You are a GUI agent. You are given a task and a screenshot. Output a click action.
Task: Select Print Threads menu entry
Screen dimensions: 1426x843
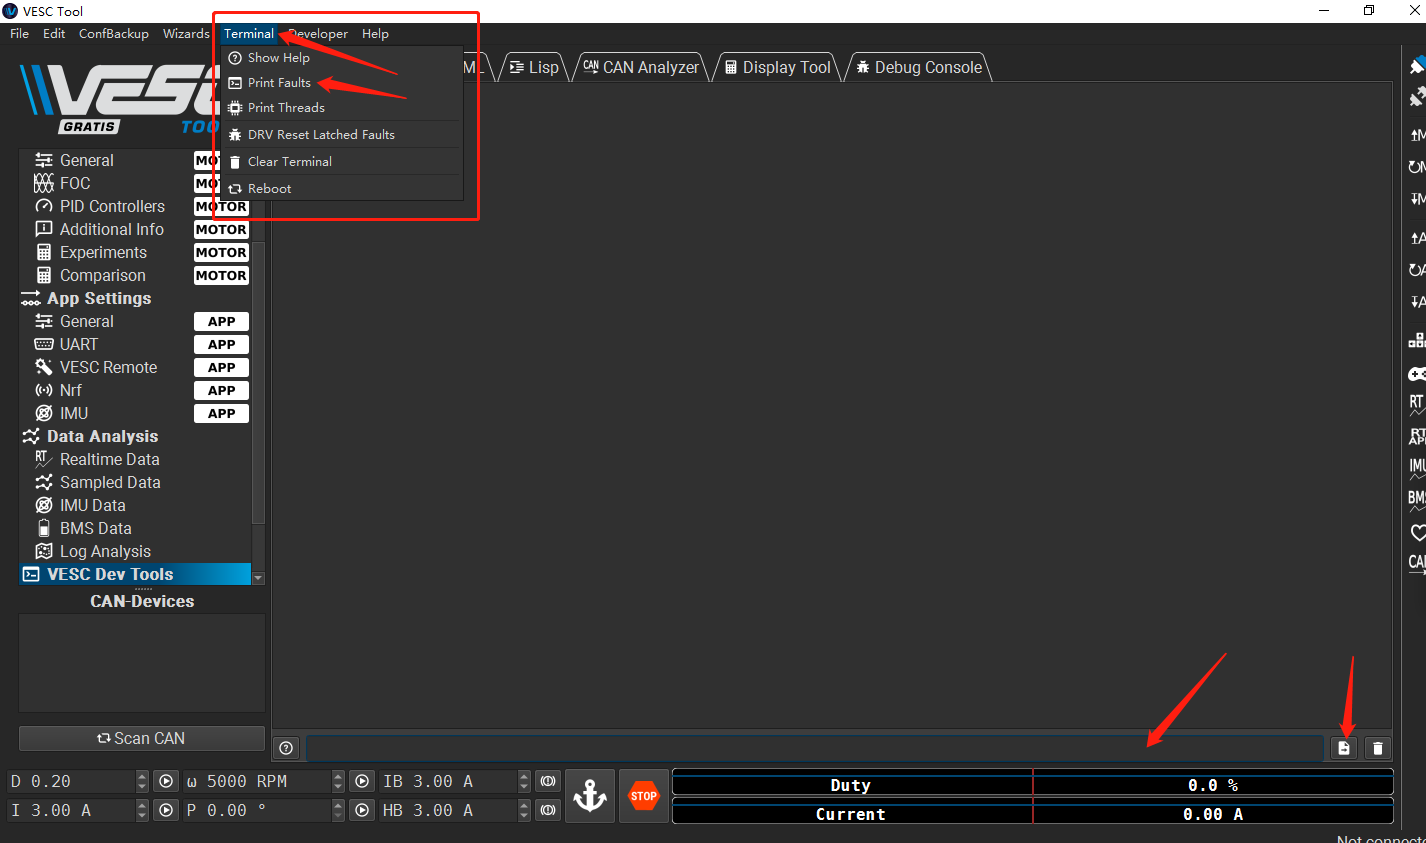[286, 108]
